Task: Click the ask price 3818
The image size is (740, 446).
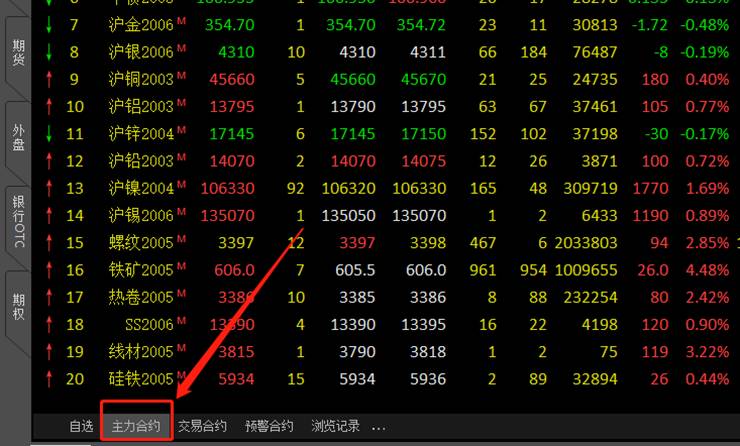Action: click(x=428, y=352)
